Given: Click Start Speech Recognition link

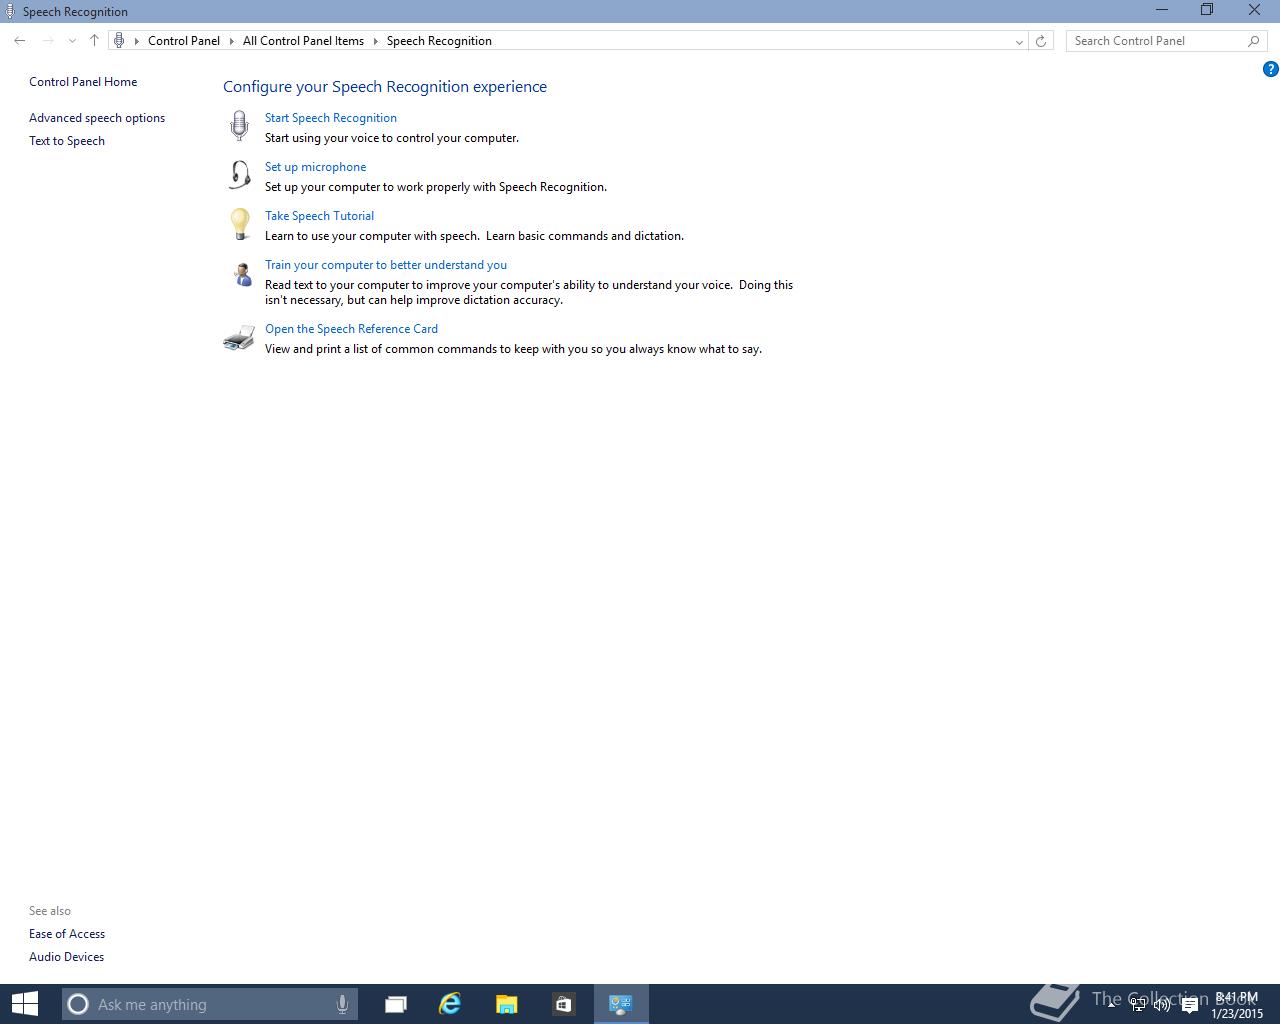Looking at the screenshot, I should click(x=331, y=118).
